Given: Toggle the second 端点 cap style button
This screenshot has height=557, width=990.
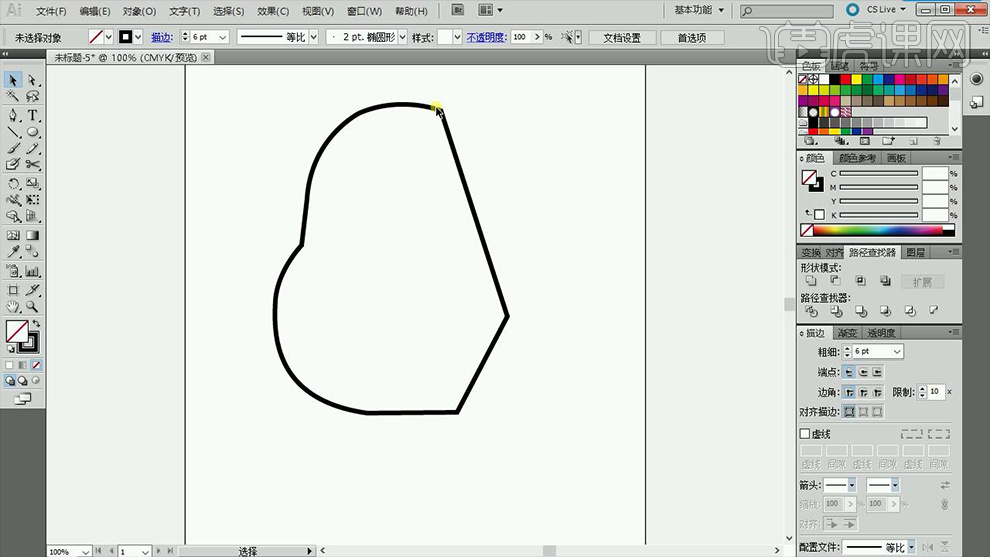Looking at the screenshot, I should click(863, 372).
